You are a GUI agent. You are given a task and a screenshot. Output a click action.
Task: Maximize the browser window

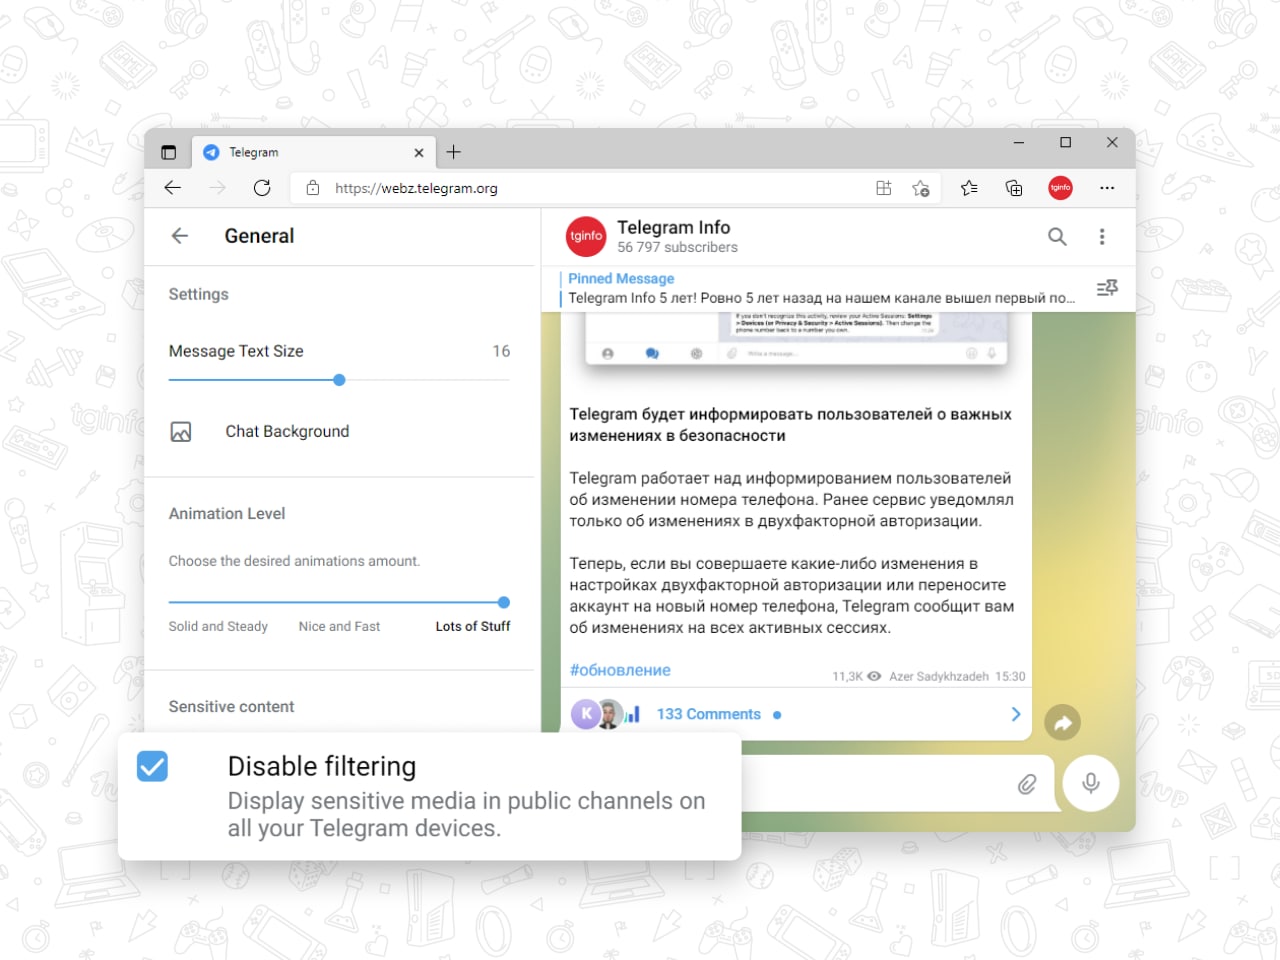pyautogui.click(x=1066, y=143)
